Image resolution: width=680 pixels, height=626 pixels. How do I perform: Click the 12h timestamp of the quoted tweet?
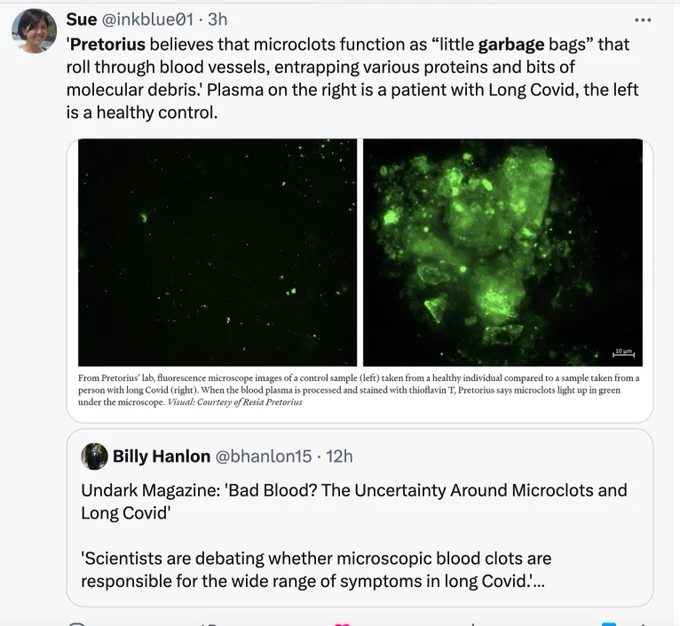coord(339,456)
